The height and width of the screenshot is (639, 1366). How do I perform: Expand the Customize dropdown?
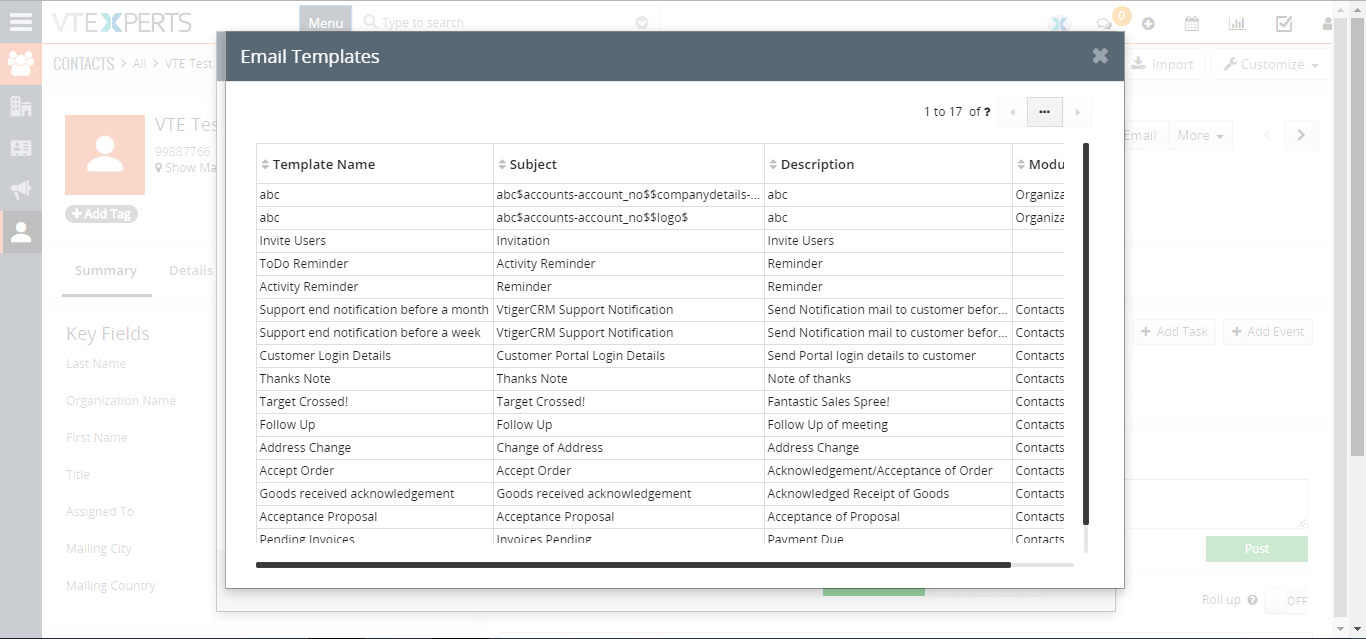click(x=1270, y=63)
